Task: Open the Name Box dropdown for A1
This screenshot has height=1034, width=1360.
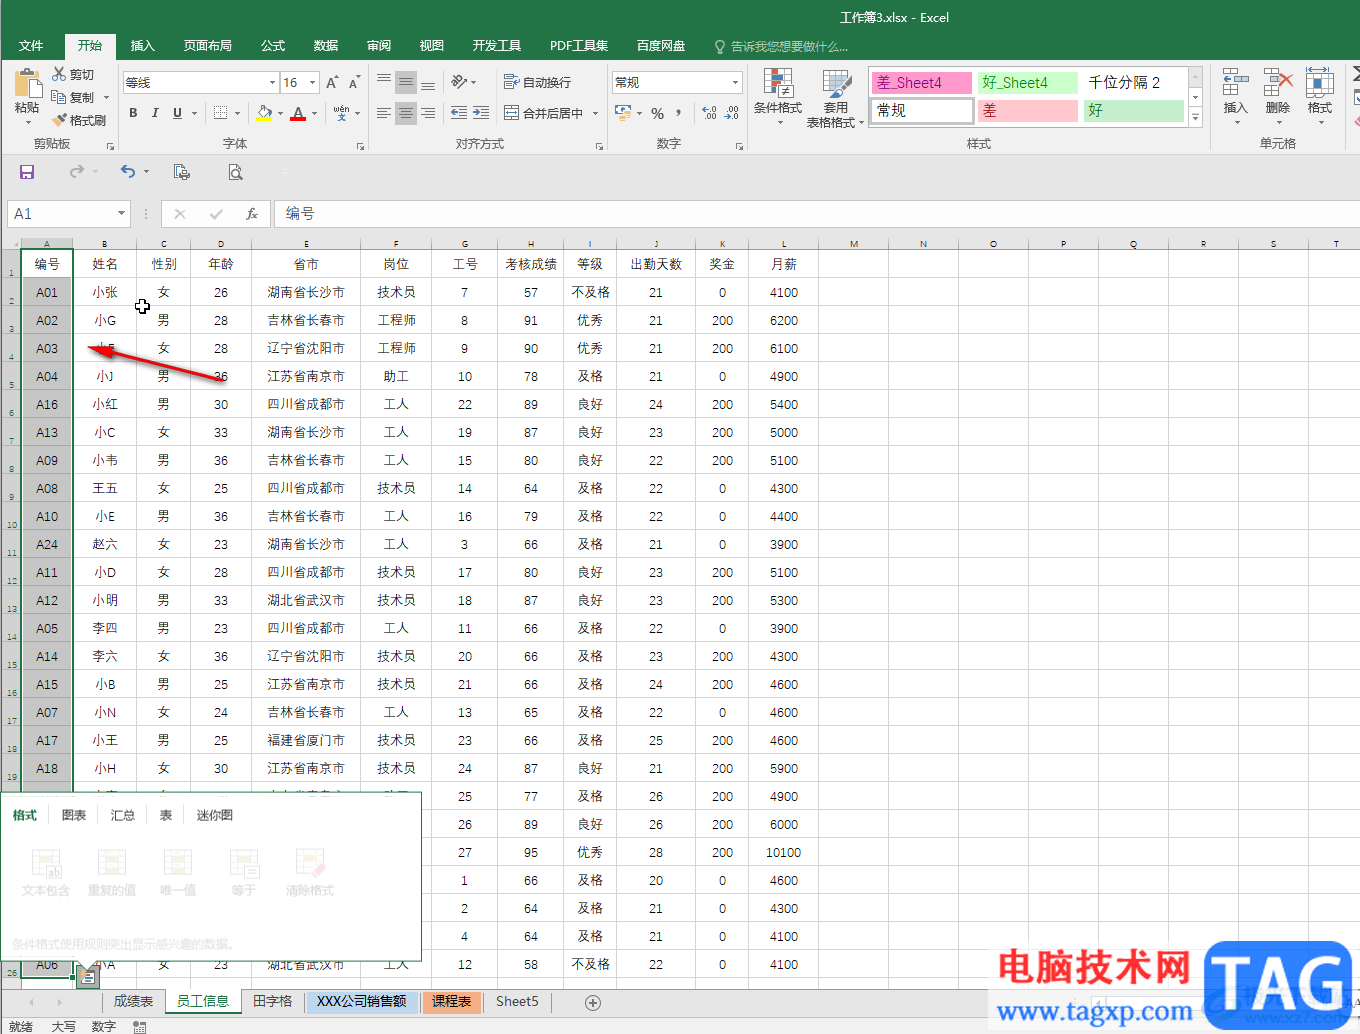Action: 121,213
